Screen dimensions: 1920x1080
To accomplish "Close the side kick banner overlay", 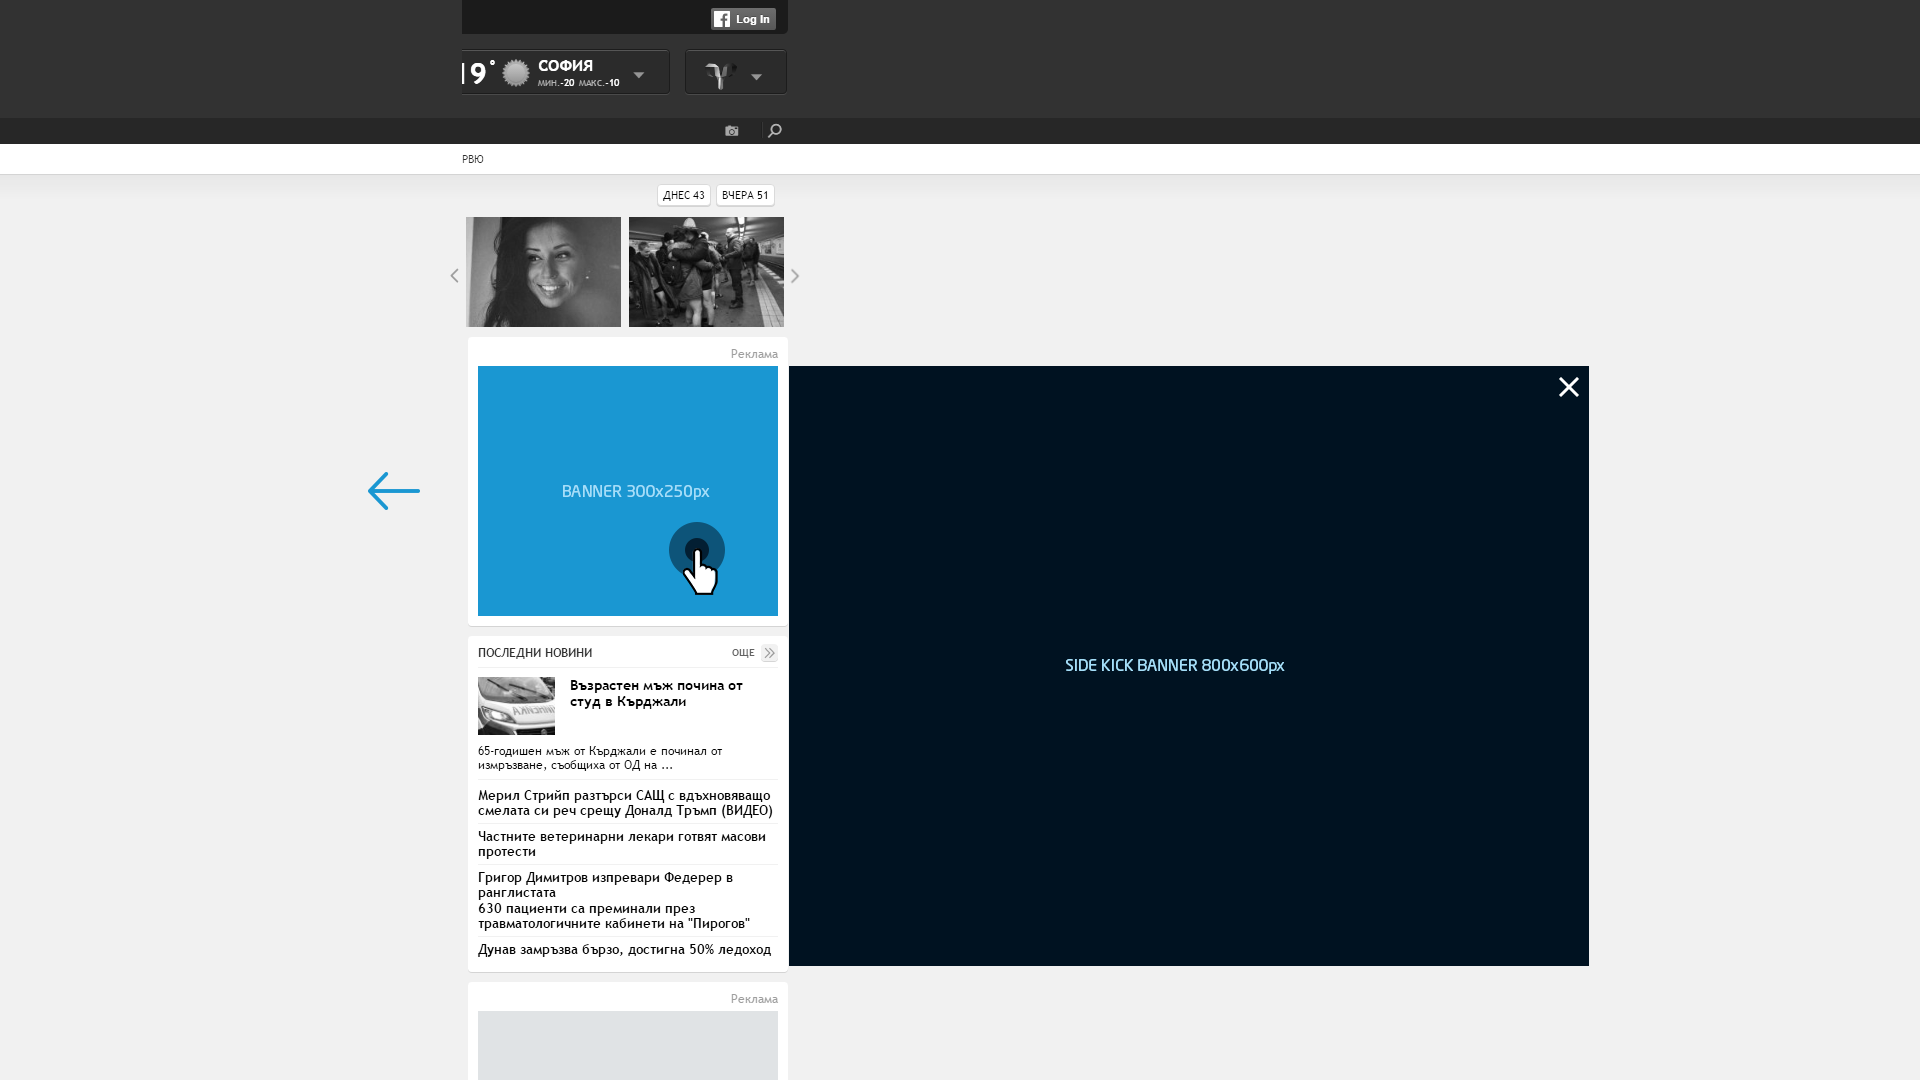I will (1568, 387).
